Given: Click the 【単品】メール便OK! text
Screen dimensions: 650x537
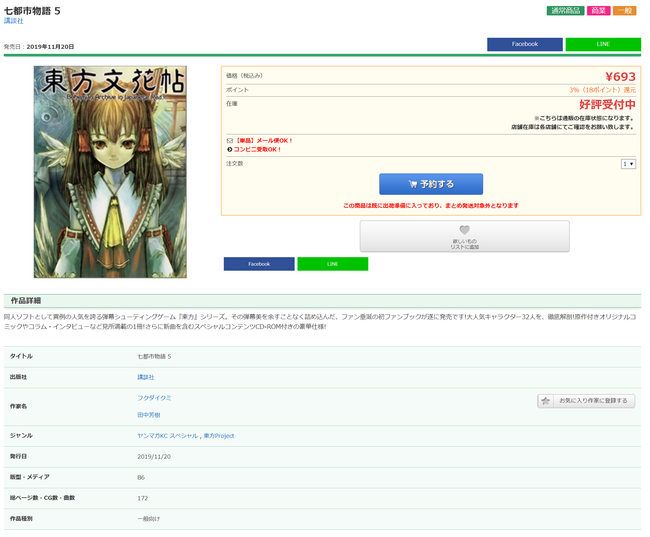Looking at the screenshot, I should click(264, 141).
